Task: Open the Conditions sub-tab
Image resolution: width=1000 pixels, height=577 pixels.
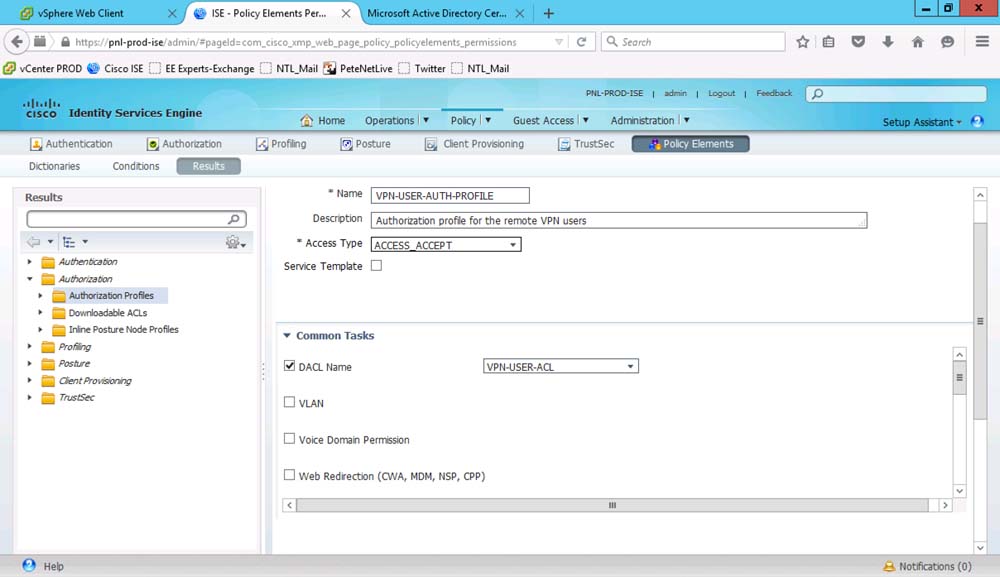Action: (136, 166)
